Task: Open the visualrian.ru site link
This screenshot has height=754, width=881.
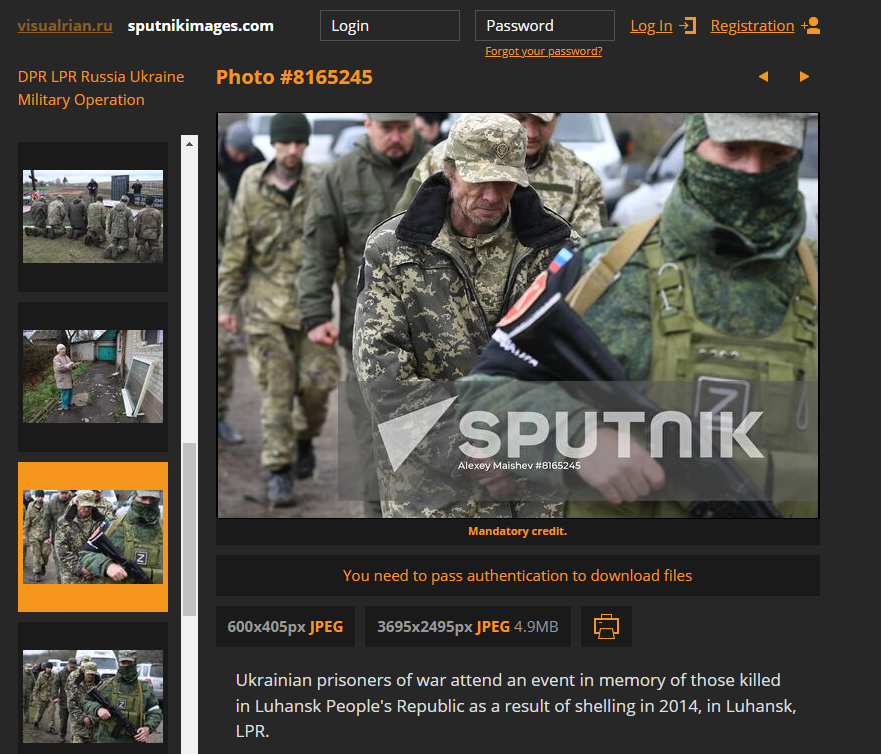Action: 65,26
